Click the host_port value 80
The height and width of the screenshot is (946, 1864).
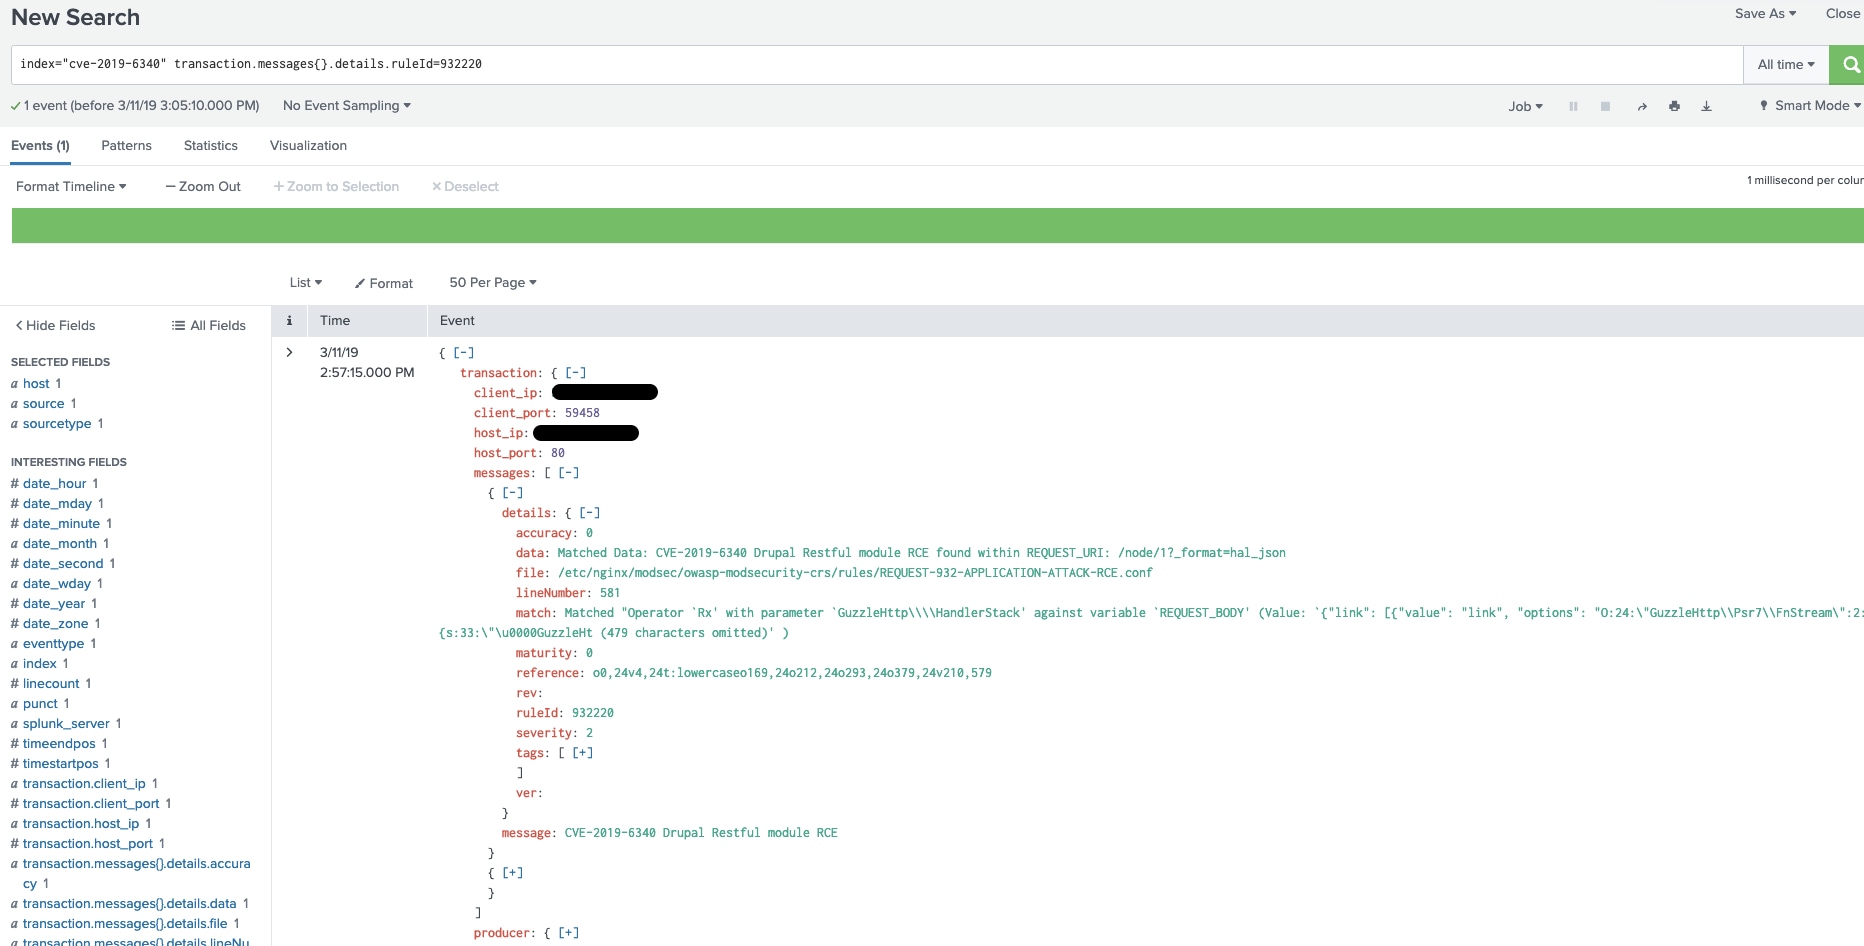coord(558,453)
